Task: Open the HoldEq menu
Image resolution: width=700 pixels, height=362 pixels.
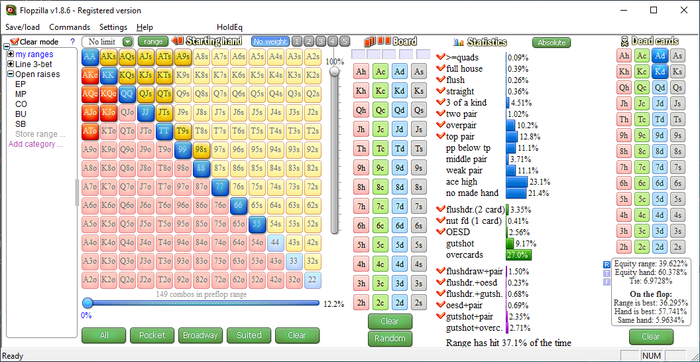Action: click(229, 27)
